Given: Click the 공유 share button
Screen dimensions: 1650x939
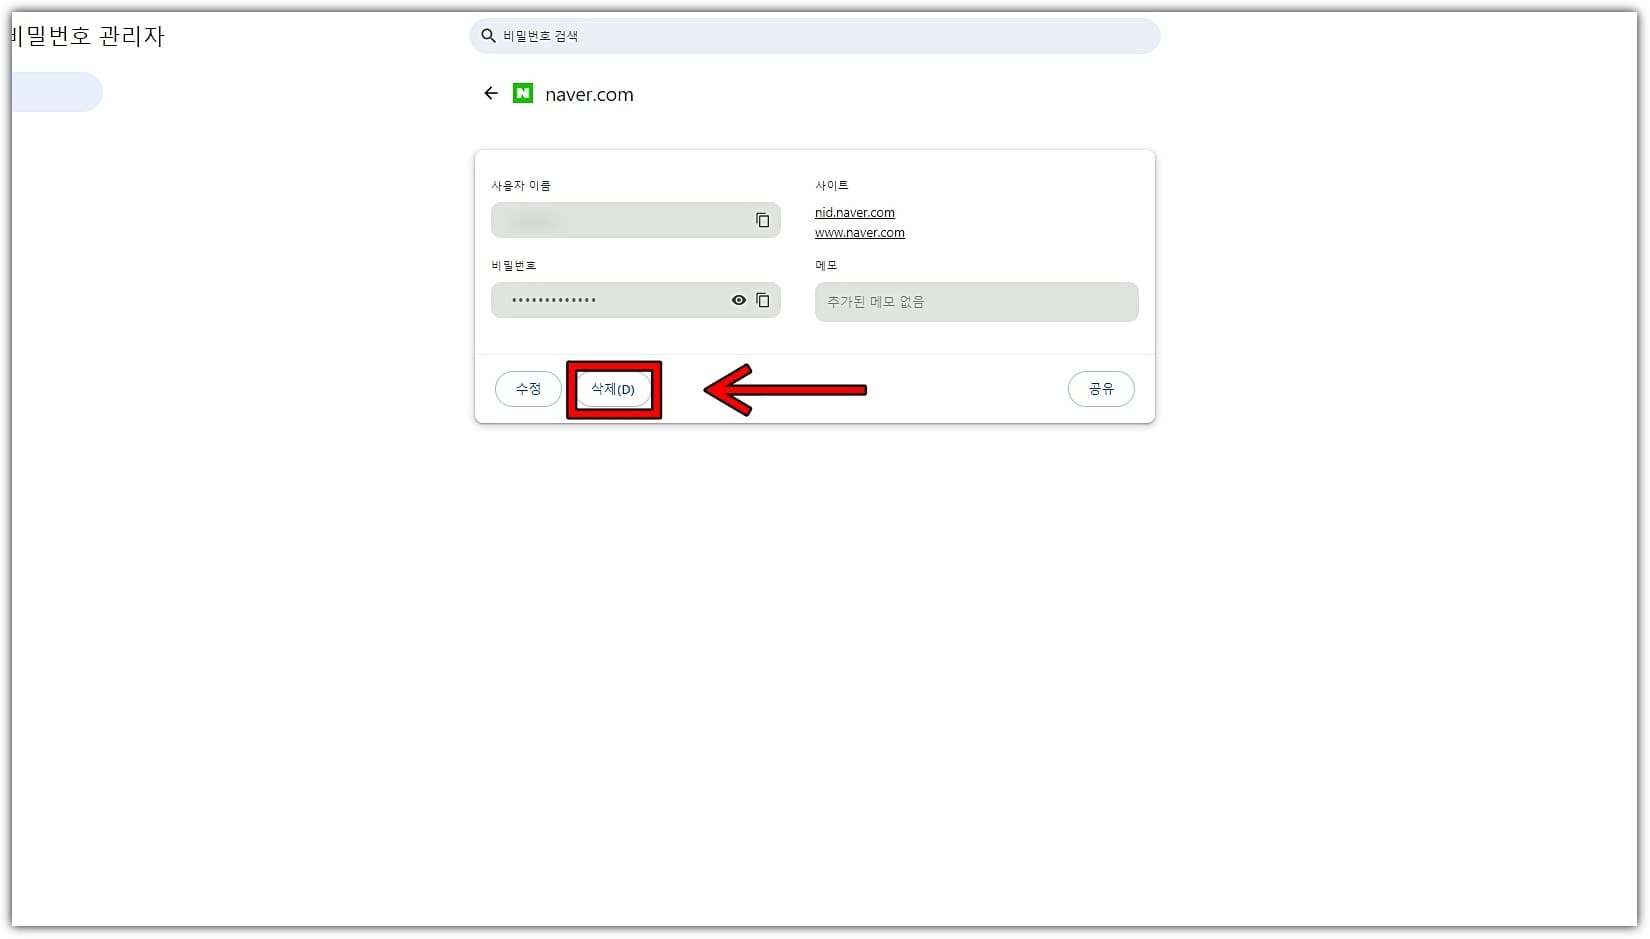Looking at the screenshot, I should pos(1101,389).
